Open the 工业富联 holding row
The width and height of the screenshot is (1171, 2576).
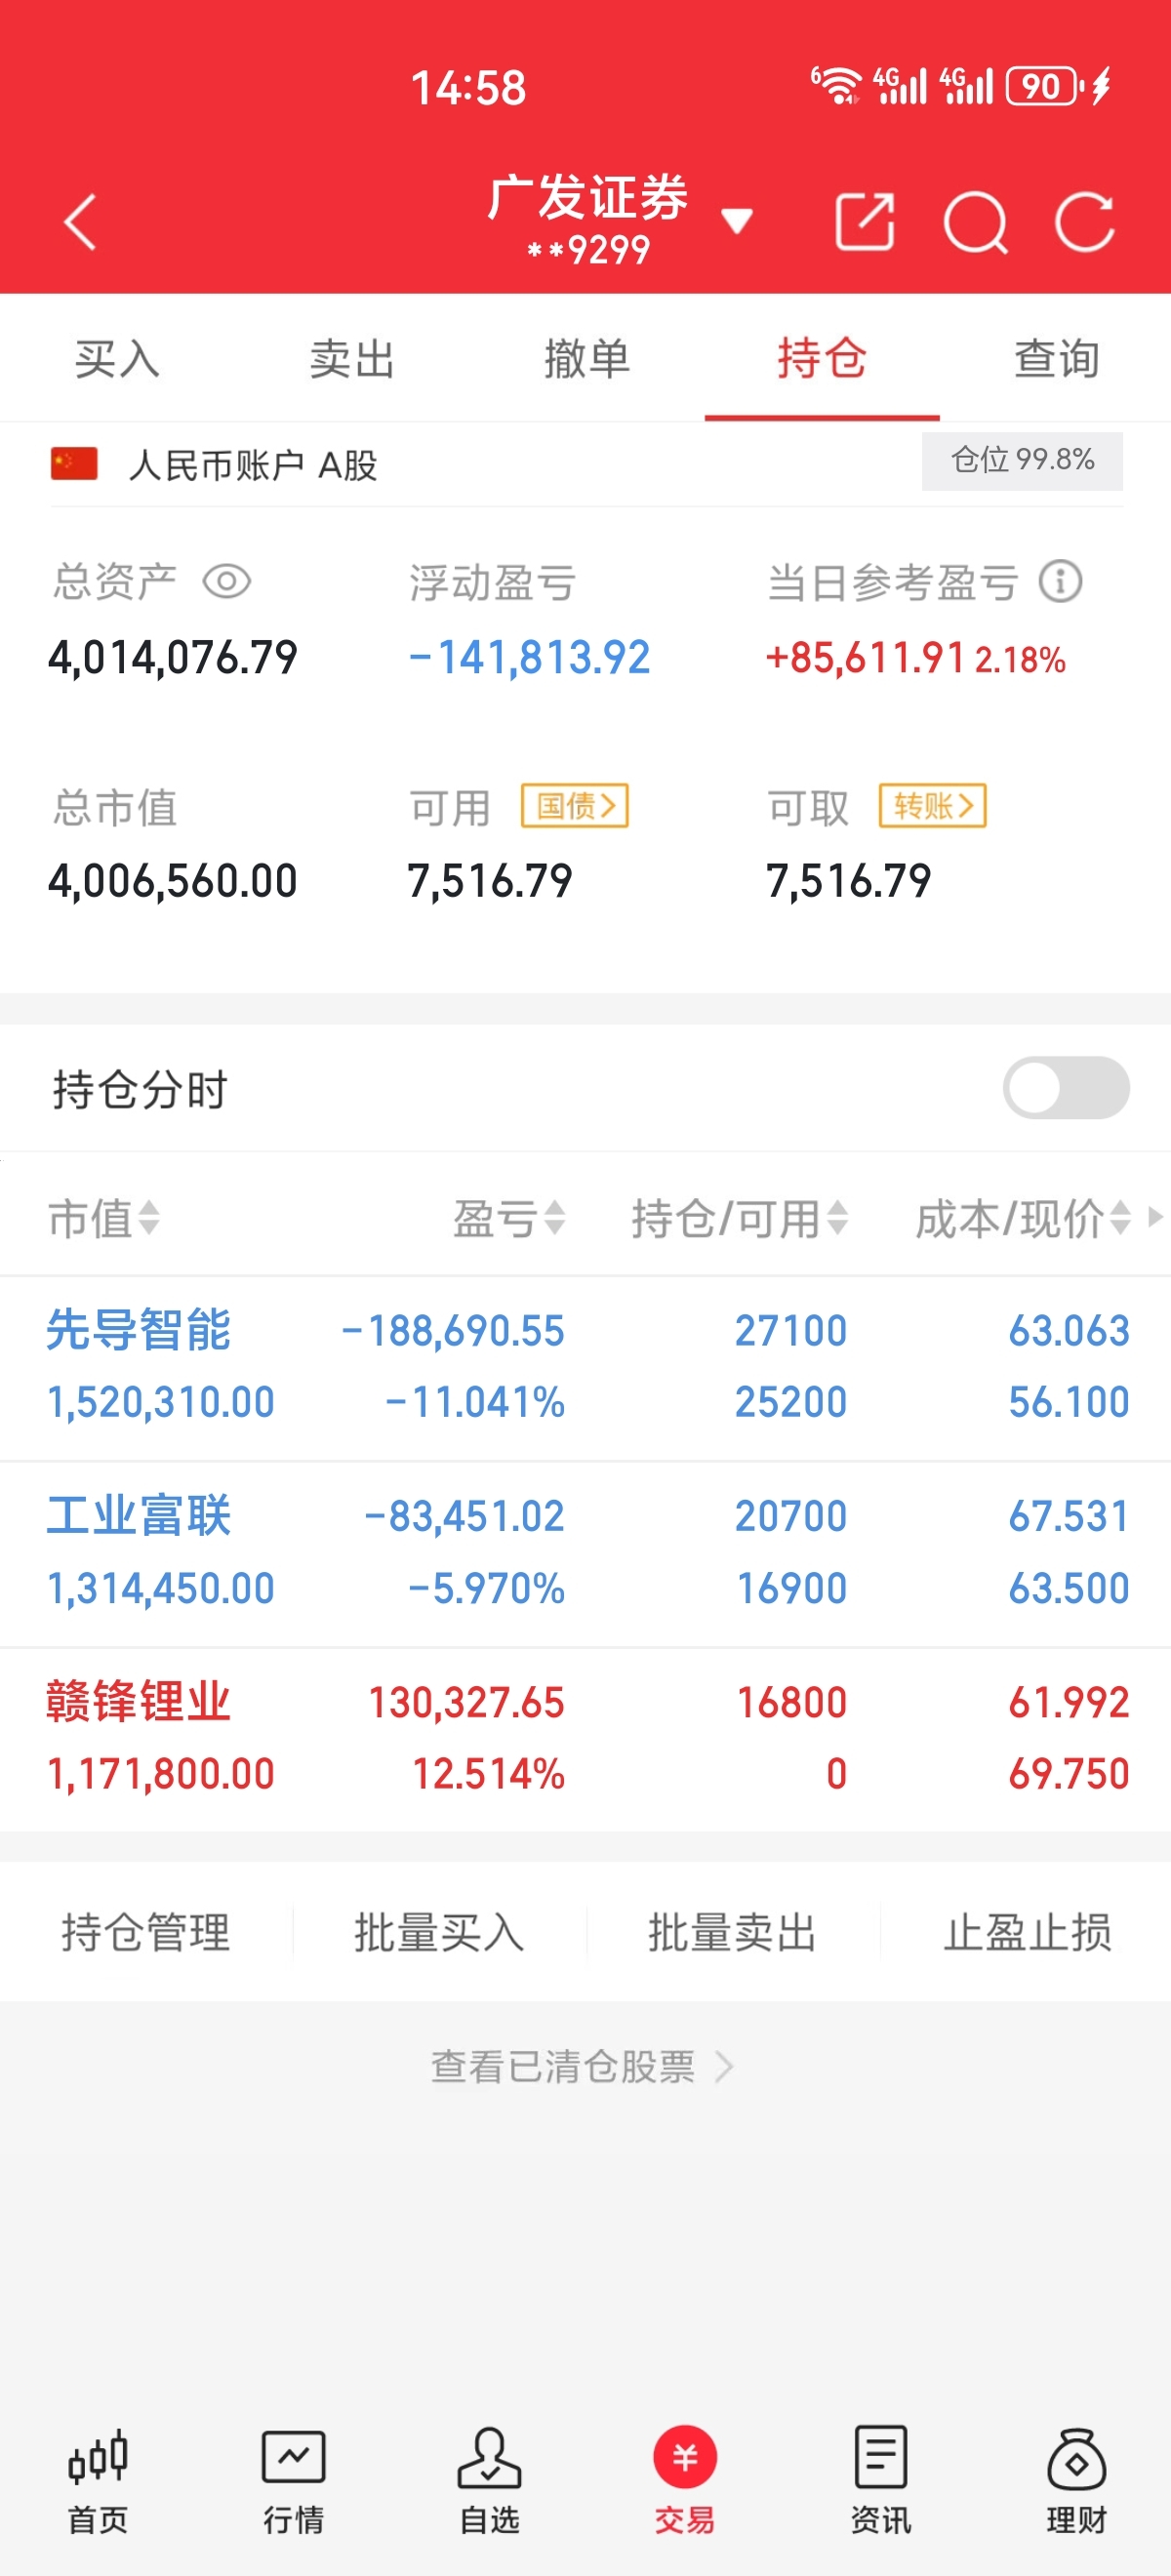[585, 1553]
